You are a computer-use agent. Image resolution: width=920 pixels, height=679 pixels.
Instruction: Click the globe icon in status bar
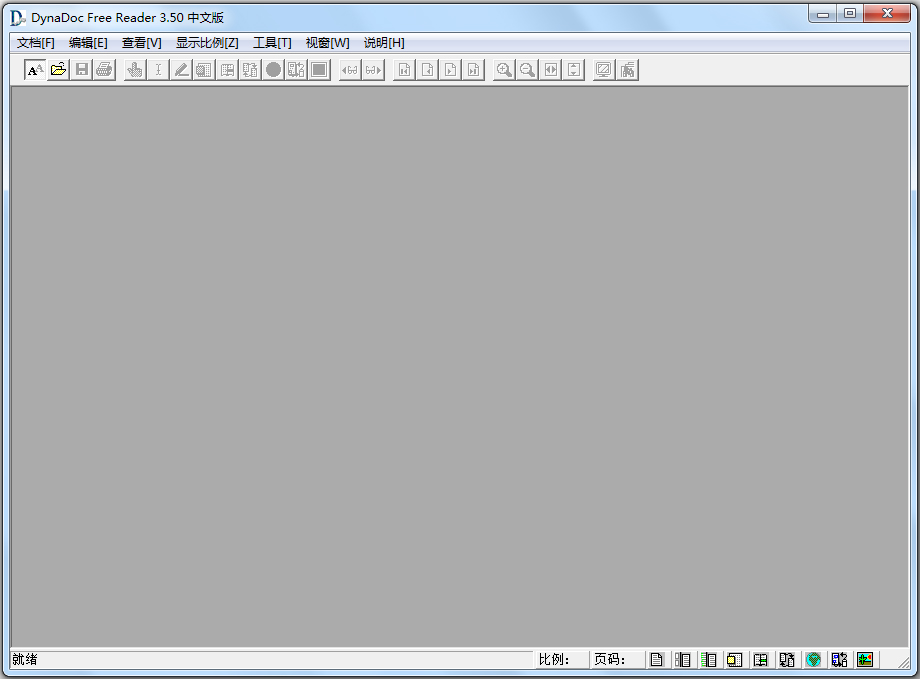pos(813,659)
